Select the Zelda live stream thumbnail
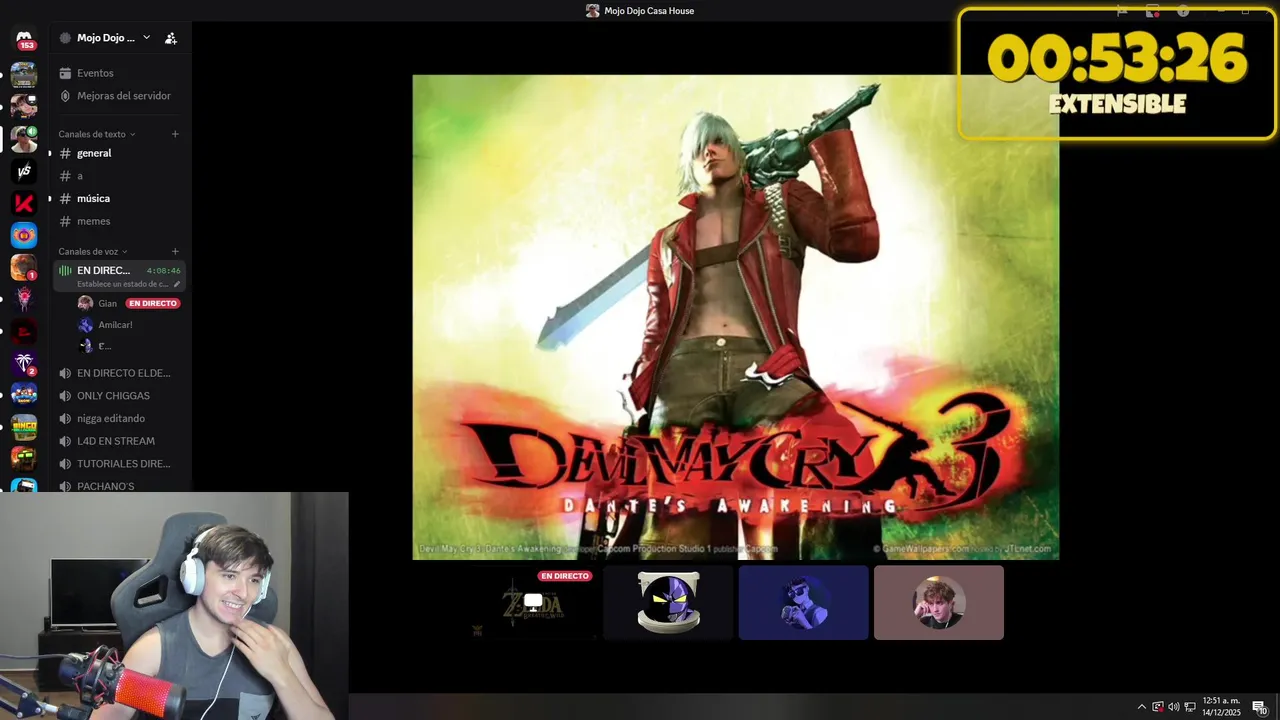The image size is (1280, 720). (x=534, y=603)
